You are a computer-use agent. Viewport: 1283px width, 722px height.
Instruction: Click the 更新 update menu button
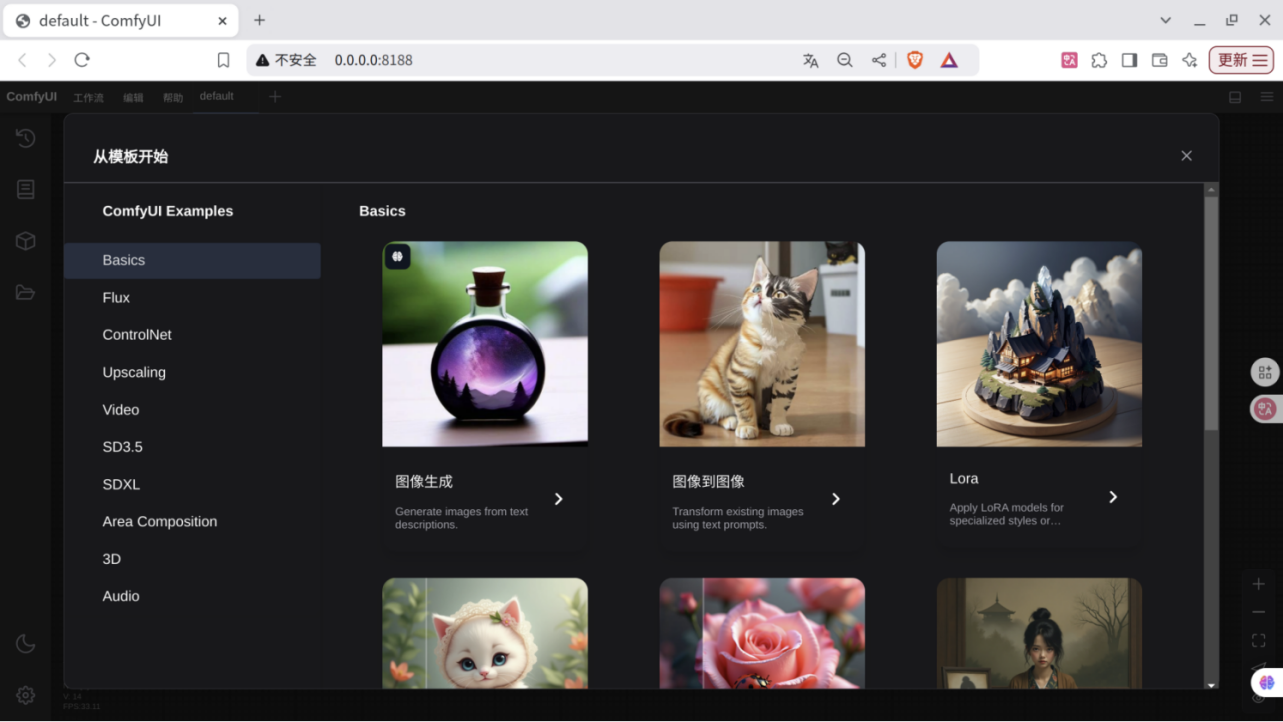(1241, 60)
